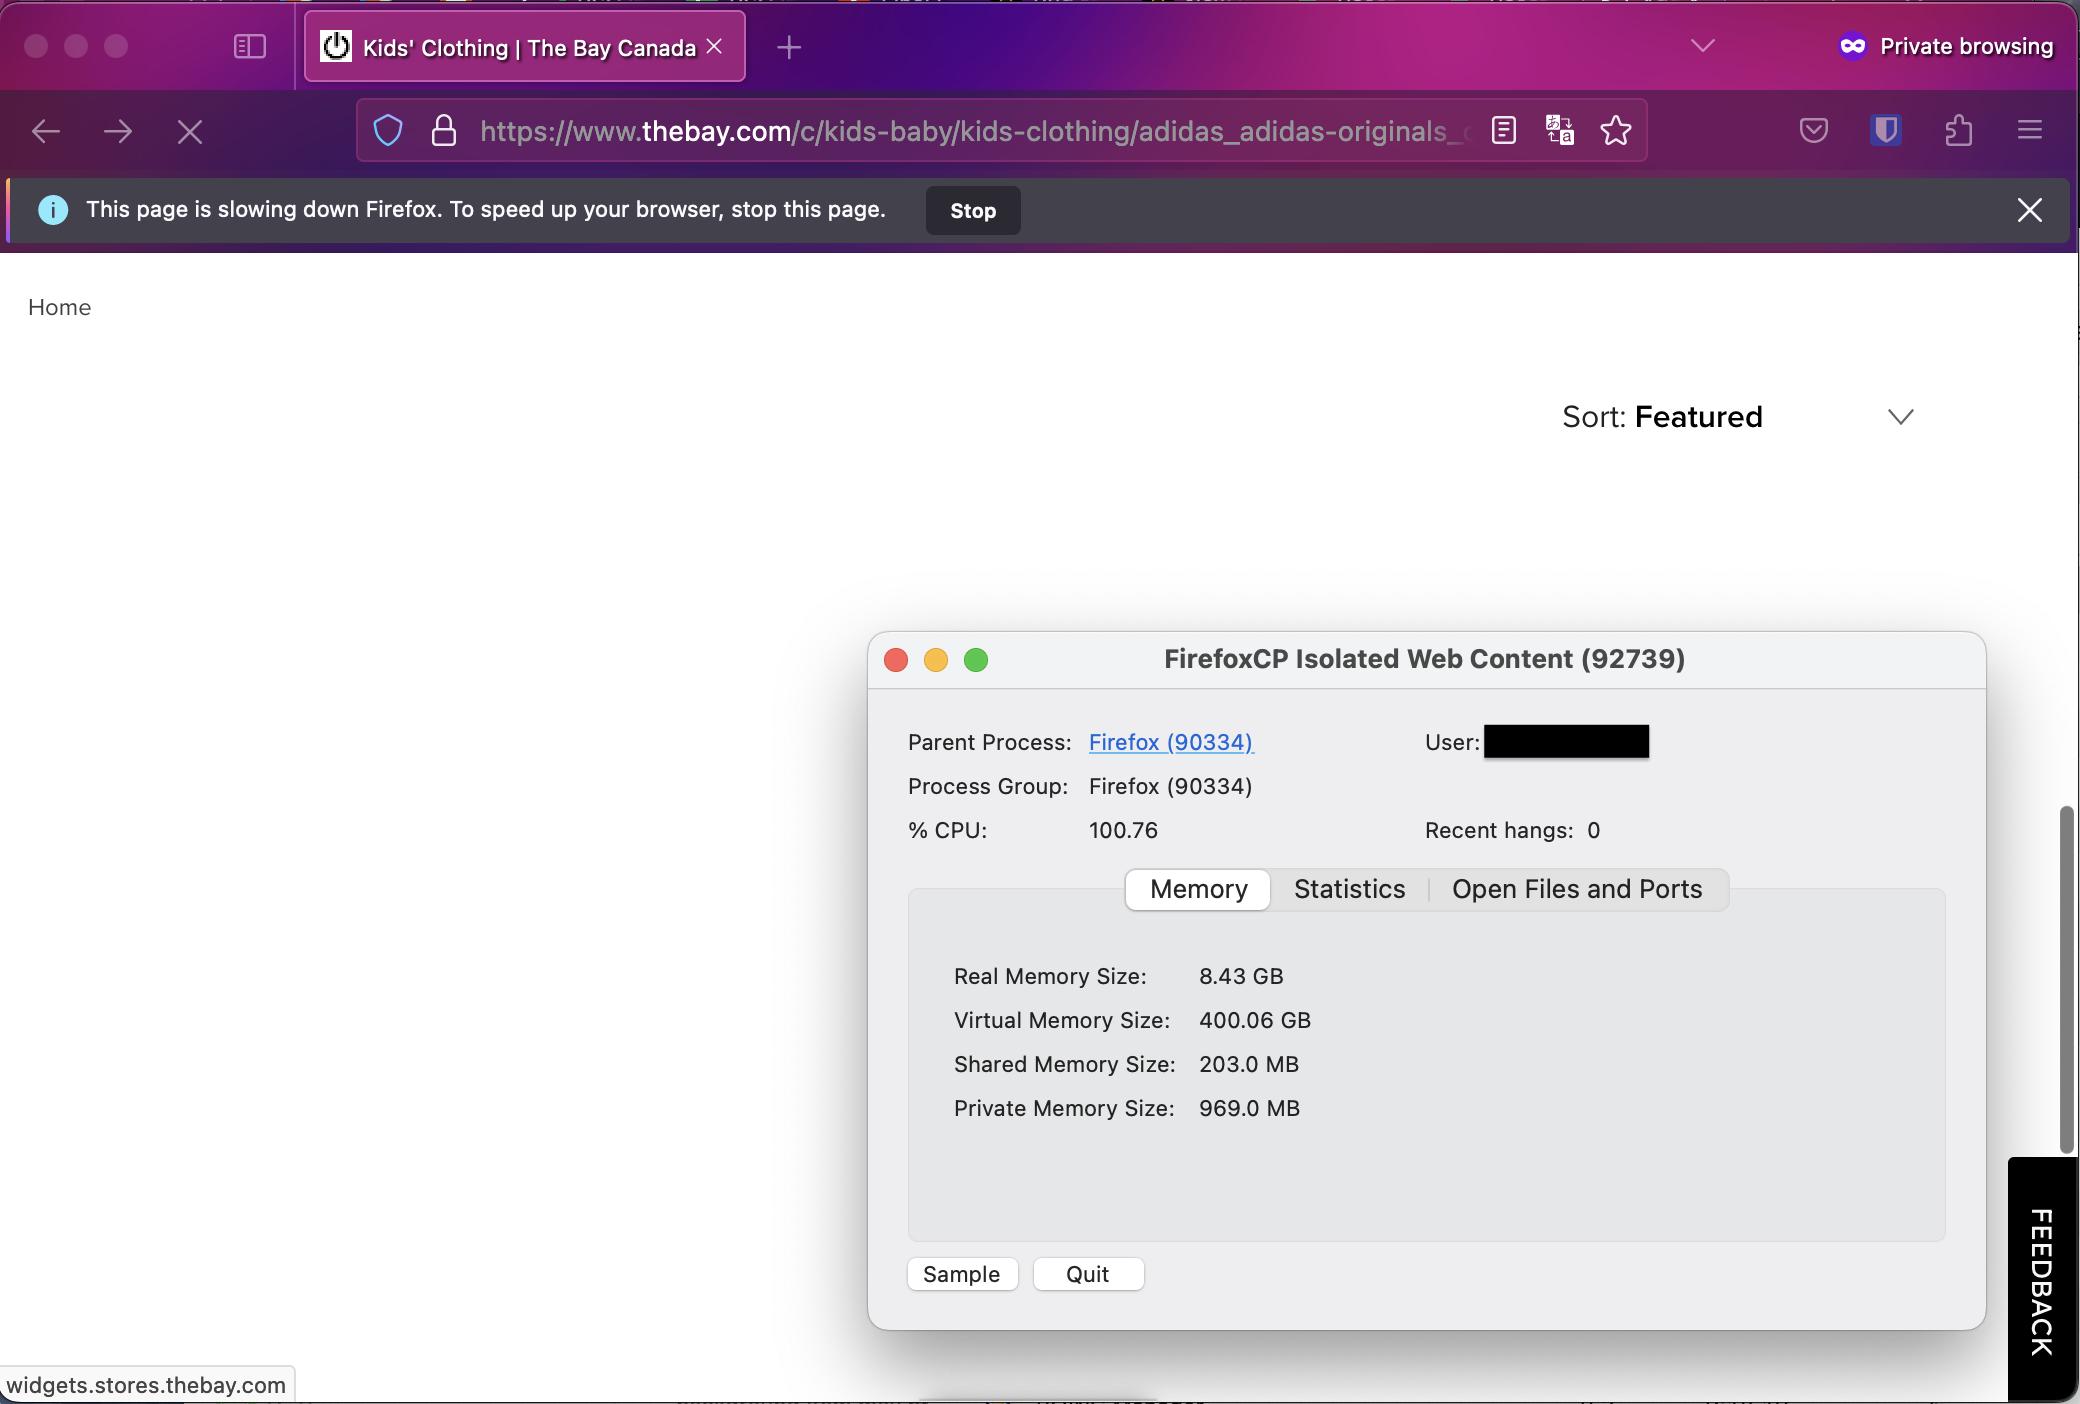Click the info icon in notification bar
This screenshot has height=1404, width=2080.
tap(53, 210)
